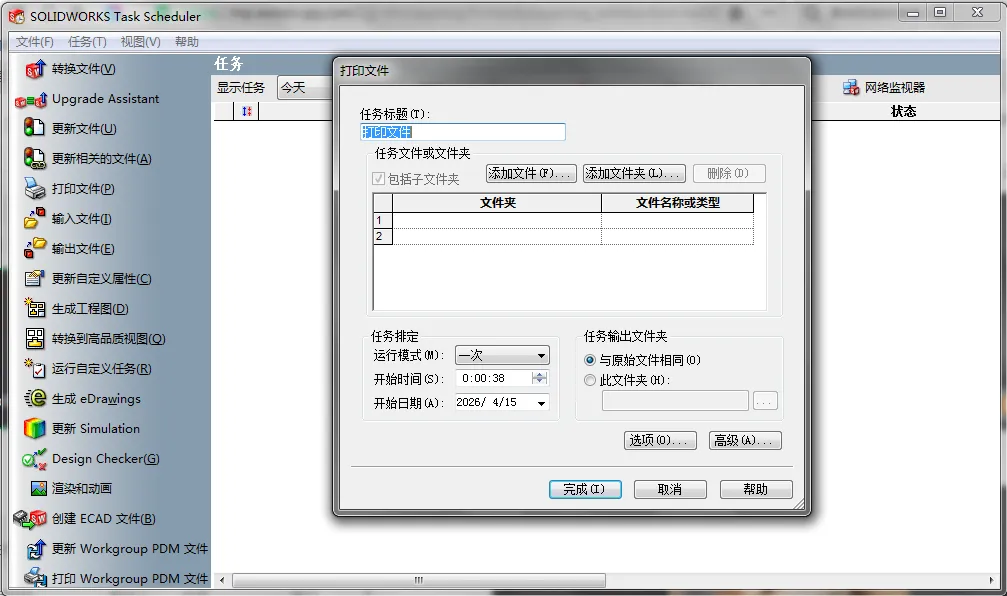The image size is (1007, 596).
Task: Click the 文件名称或类型 column header
Action: (678, 203)
